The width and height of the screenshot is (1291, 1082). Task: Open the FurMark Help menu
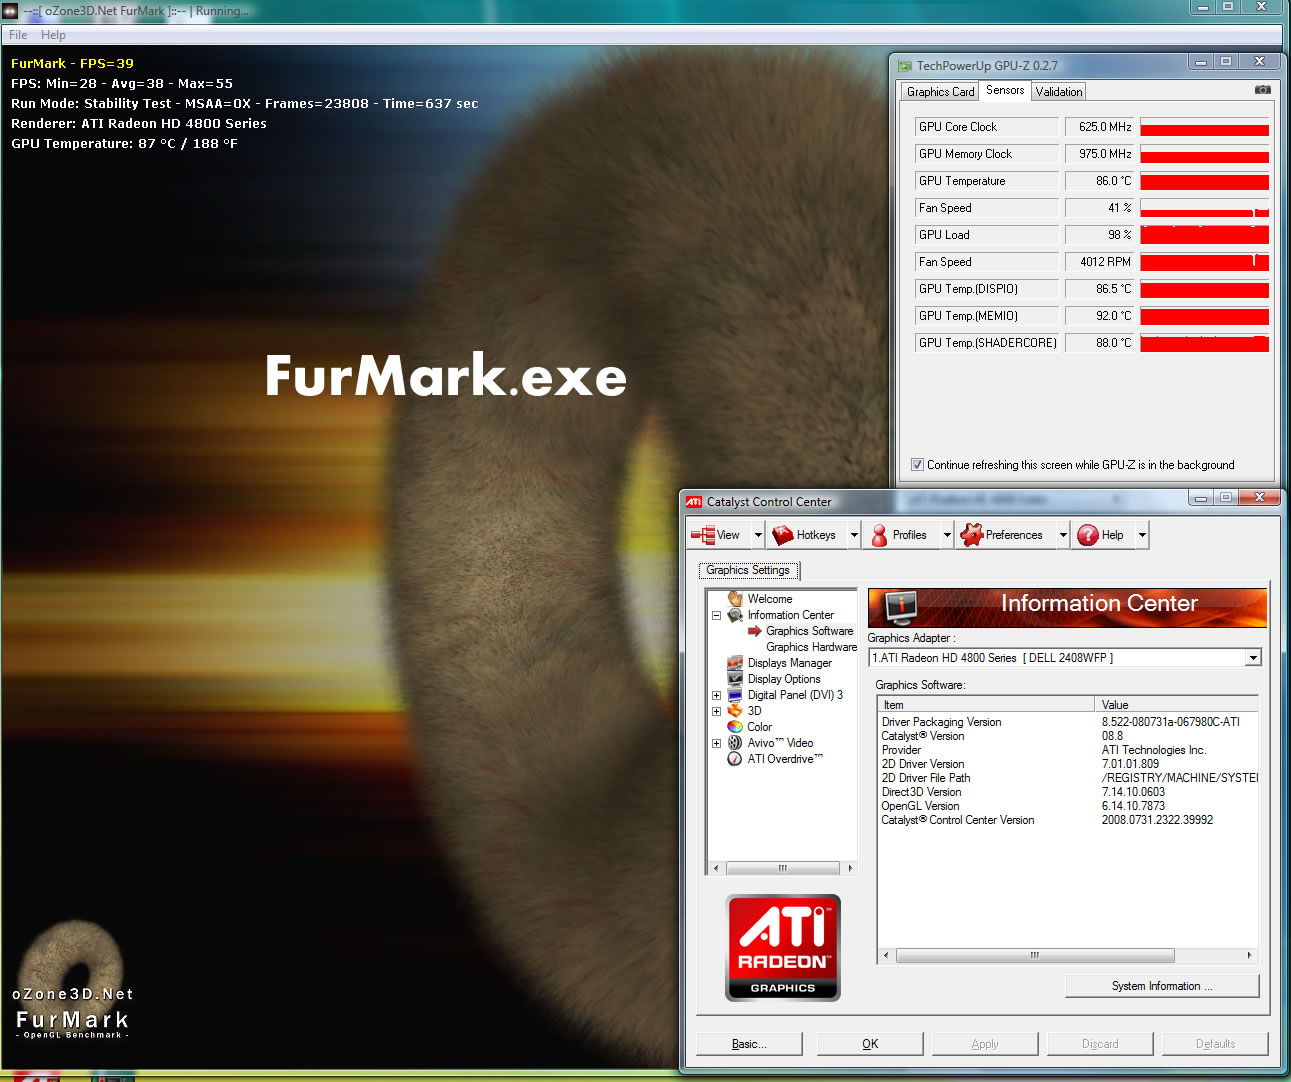pyautogui.click(x=53, y=35)
